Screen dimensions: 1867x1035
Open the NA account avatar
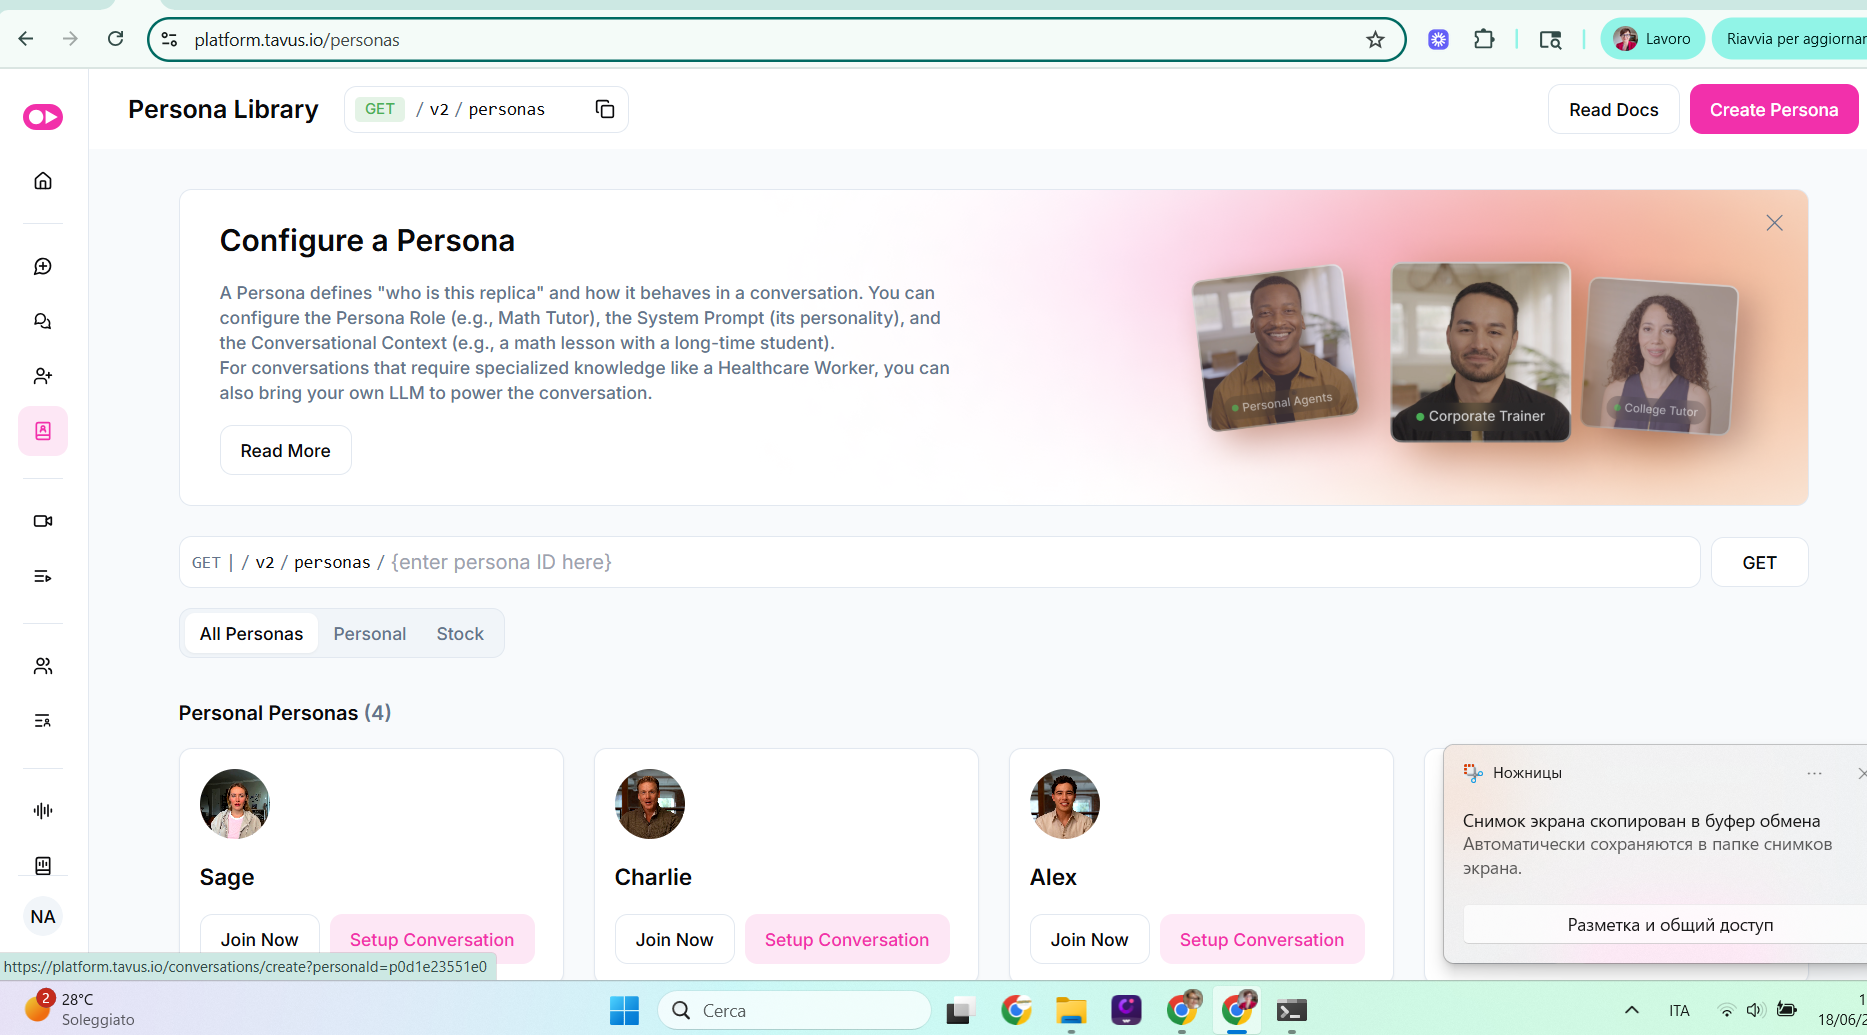(x=43, y=917)
